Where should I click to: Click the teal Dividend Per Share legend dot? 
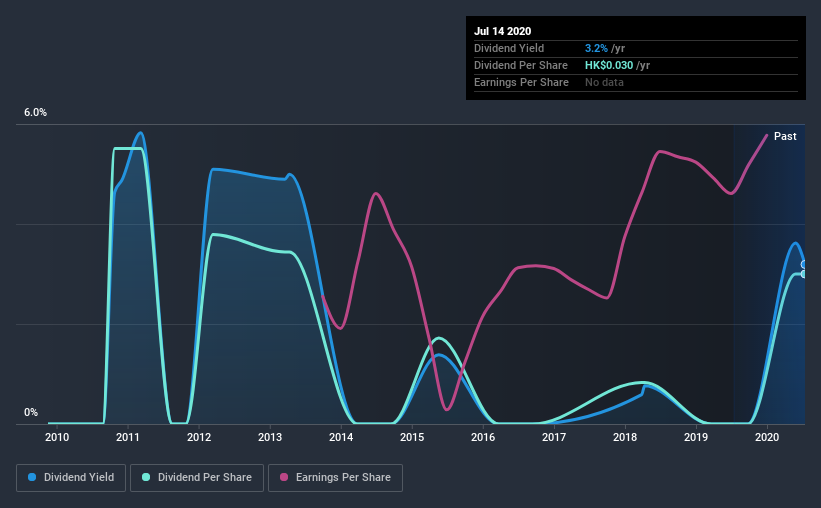[146, 477]
